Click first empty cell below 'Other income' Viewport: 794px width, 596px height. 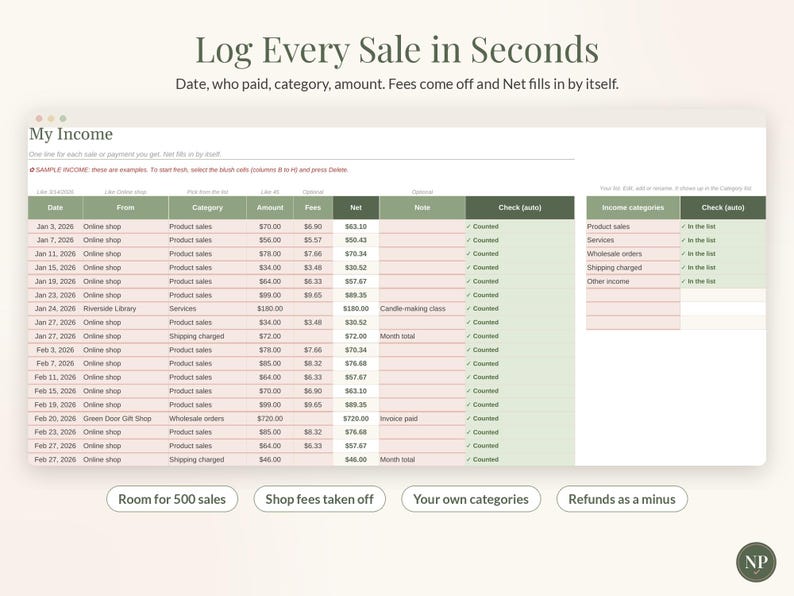click(x=633, y=295)
